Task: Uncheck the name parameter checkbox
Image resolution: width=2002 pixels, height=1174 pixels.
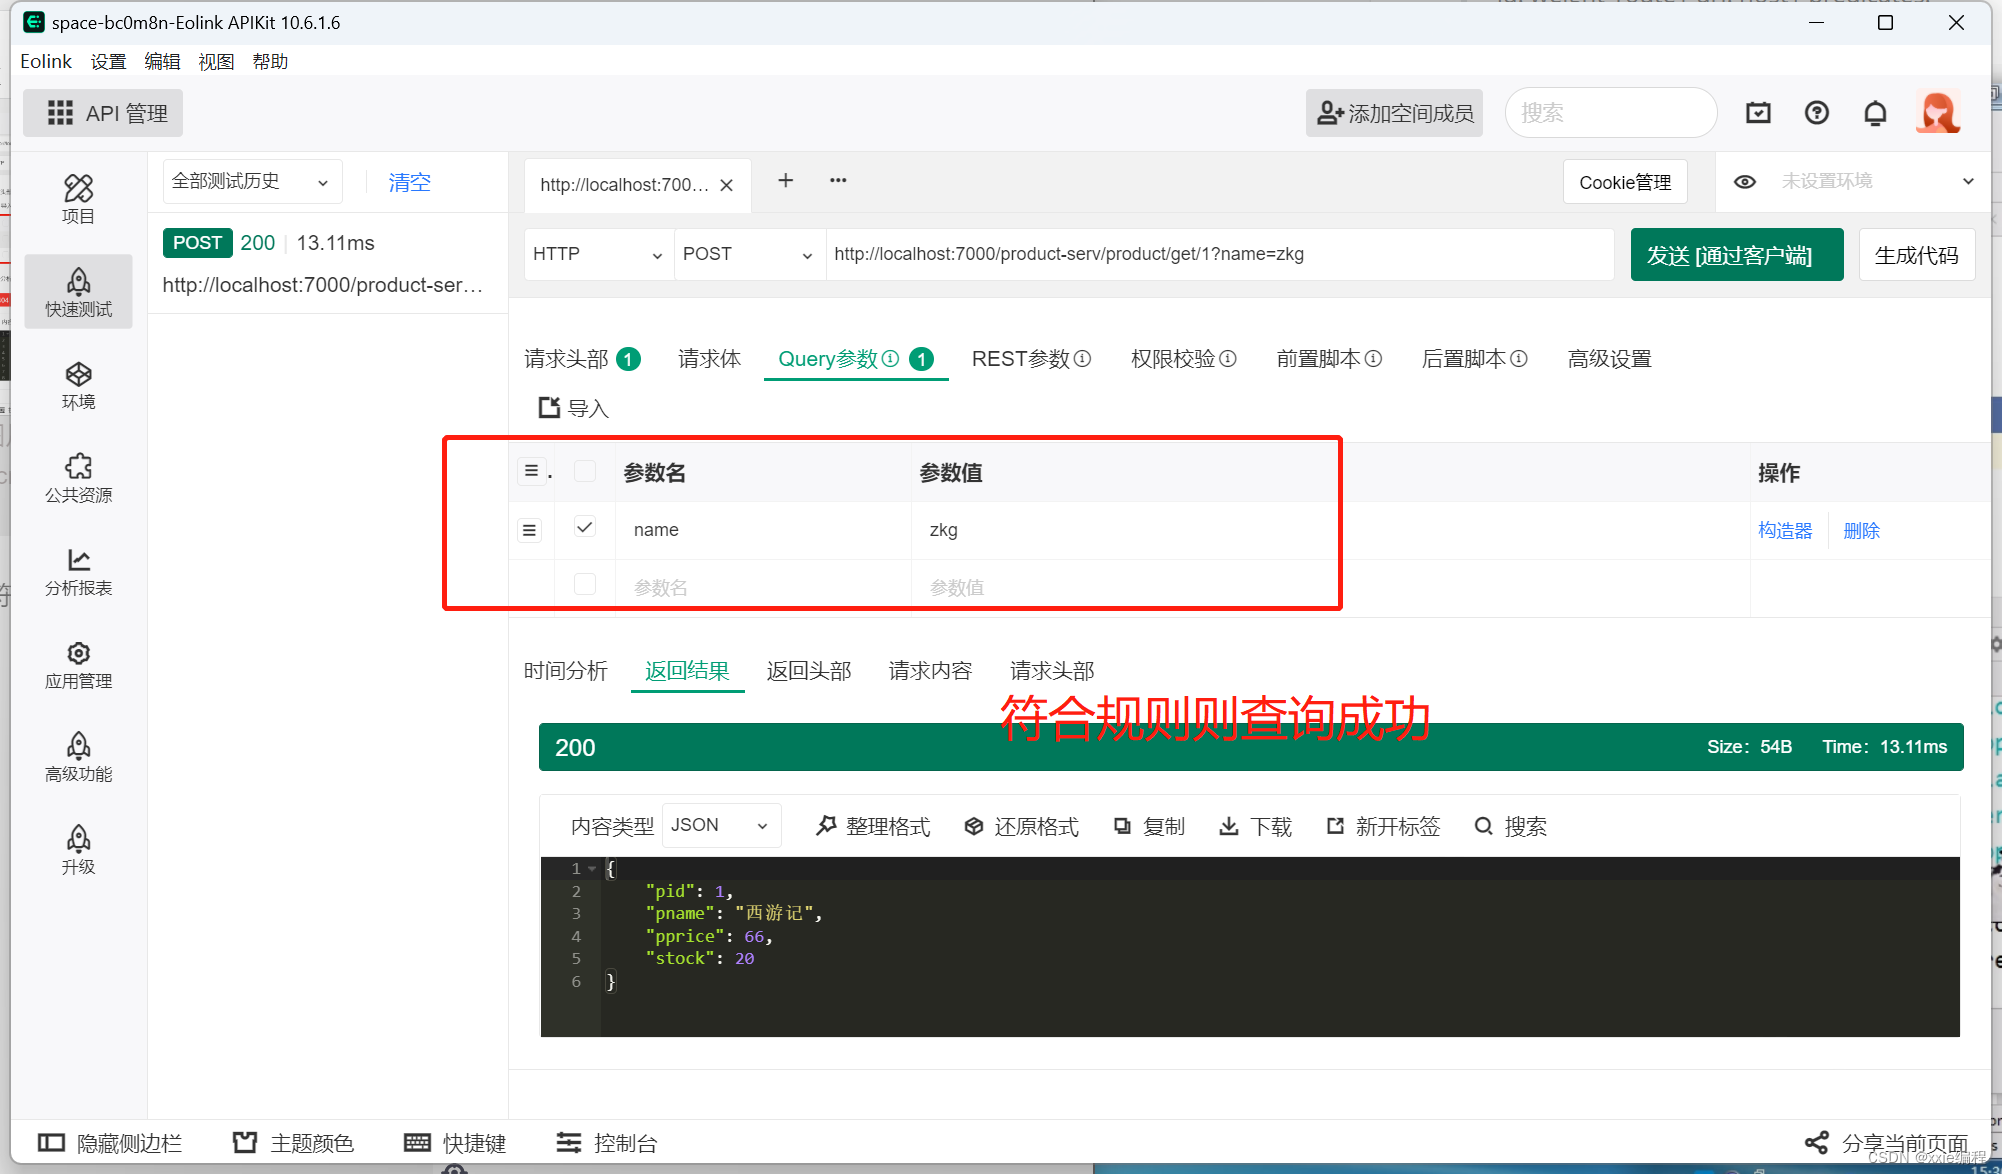Action: [585, 527]
